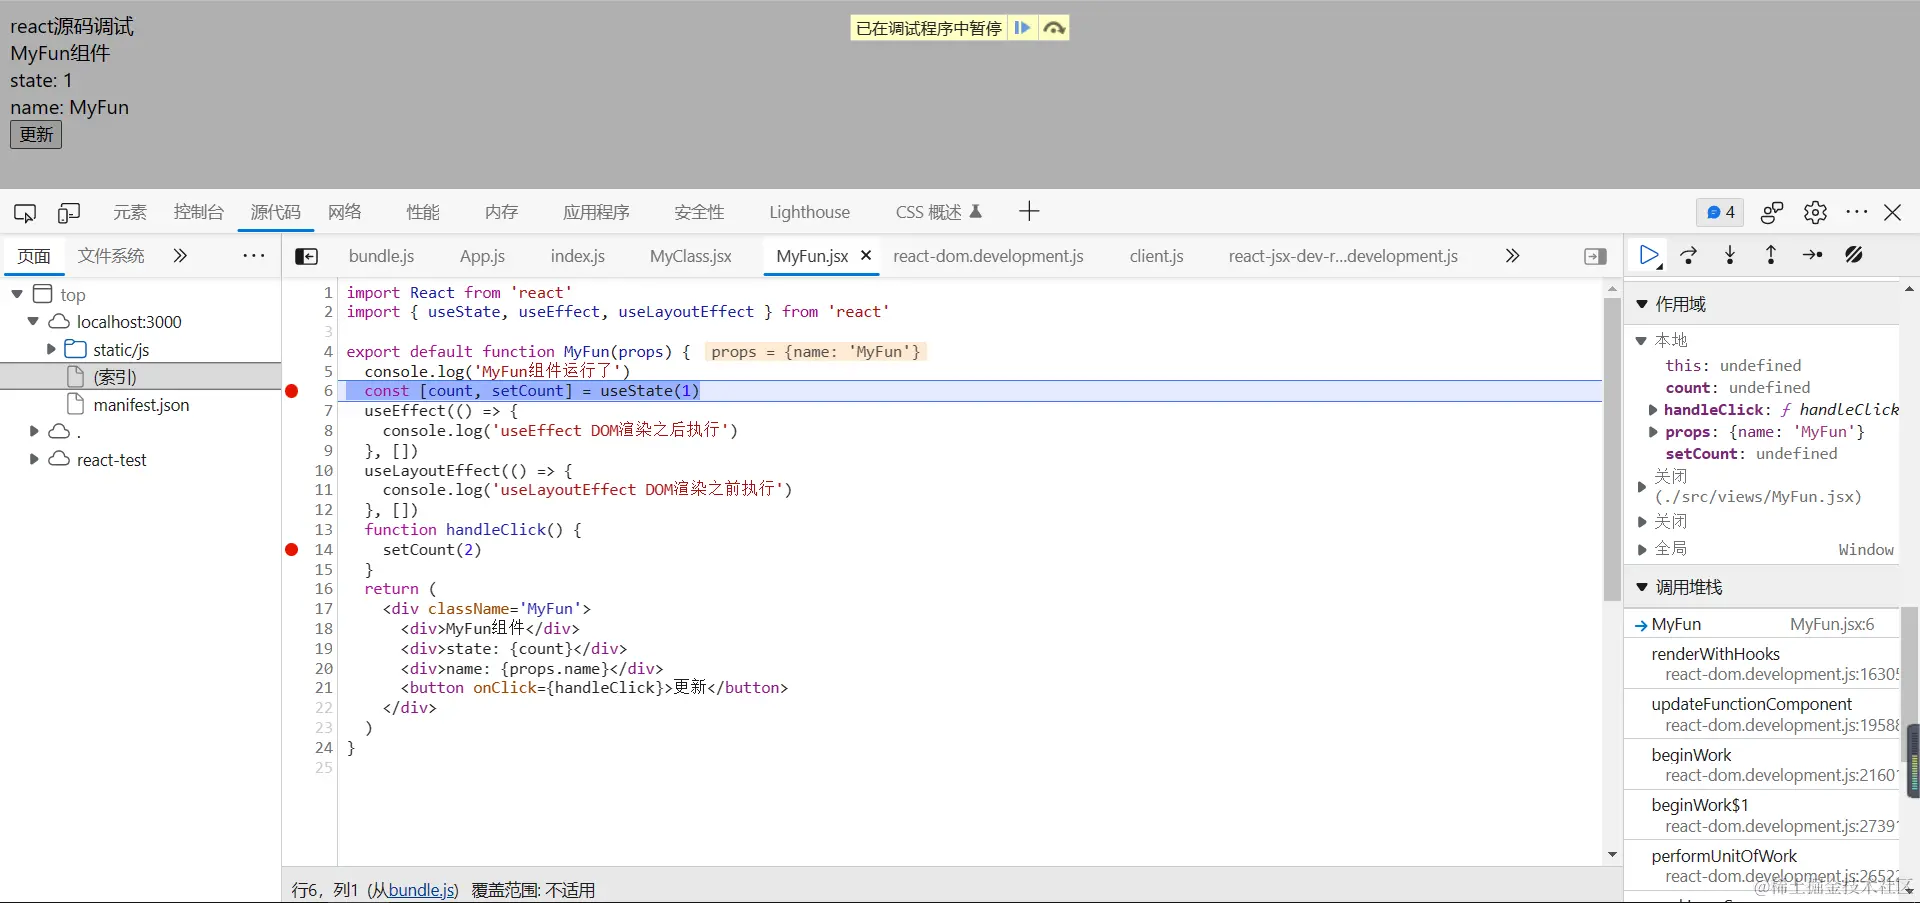Close the MyFun.jsx tab
The image size is (1920, 903).
(866, 255)
